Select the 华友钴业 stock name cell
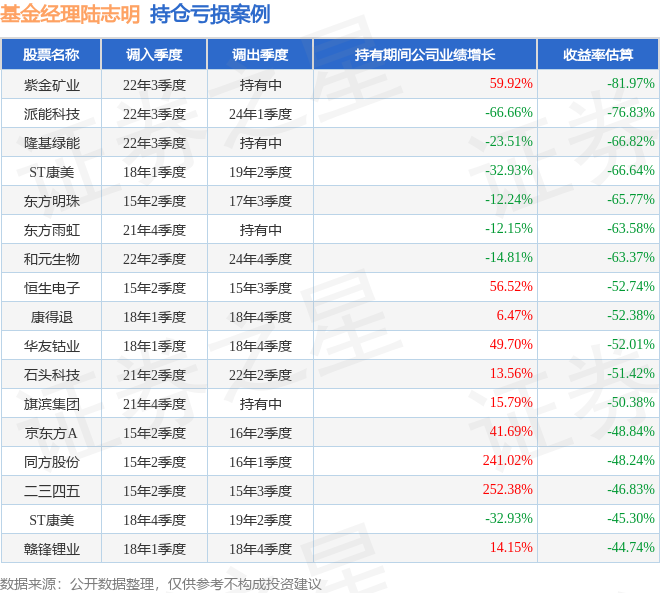Viewport: 660px width, 593px height. (51, 346)
